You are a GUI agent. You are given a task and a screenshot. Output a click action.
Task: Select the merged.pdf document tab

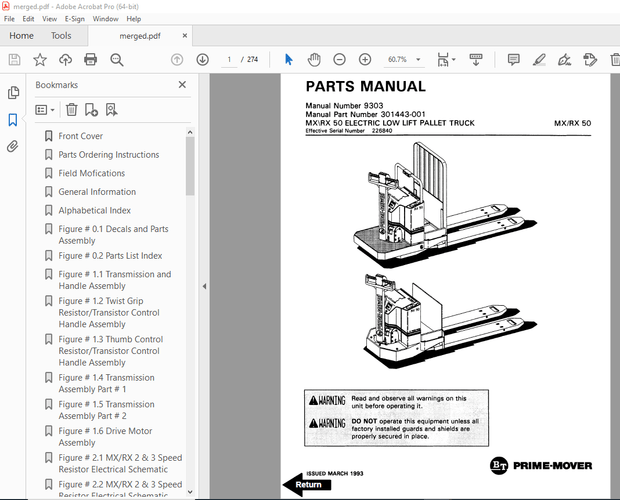point(140,36)
